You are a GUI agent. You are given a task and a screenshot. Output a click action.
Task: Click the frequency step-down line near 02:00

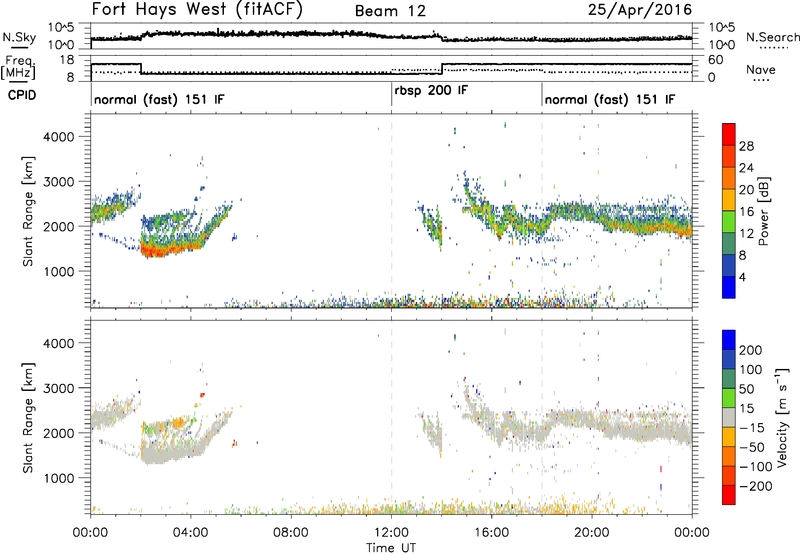pos(141,69)
